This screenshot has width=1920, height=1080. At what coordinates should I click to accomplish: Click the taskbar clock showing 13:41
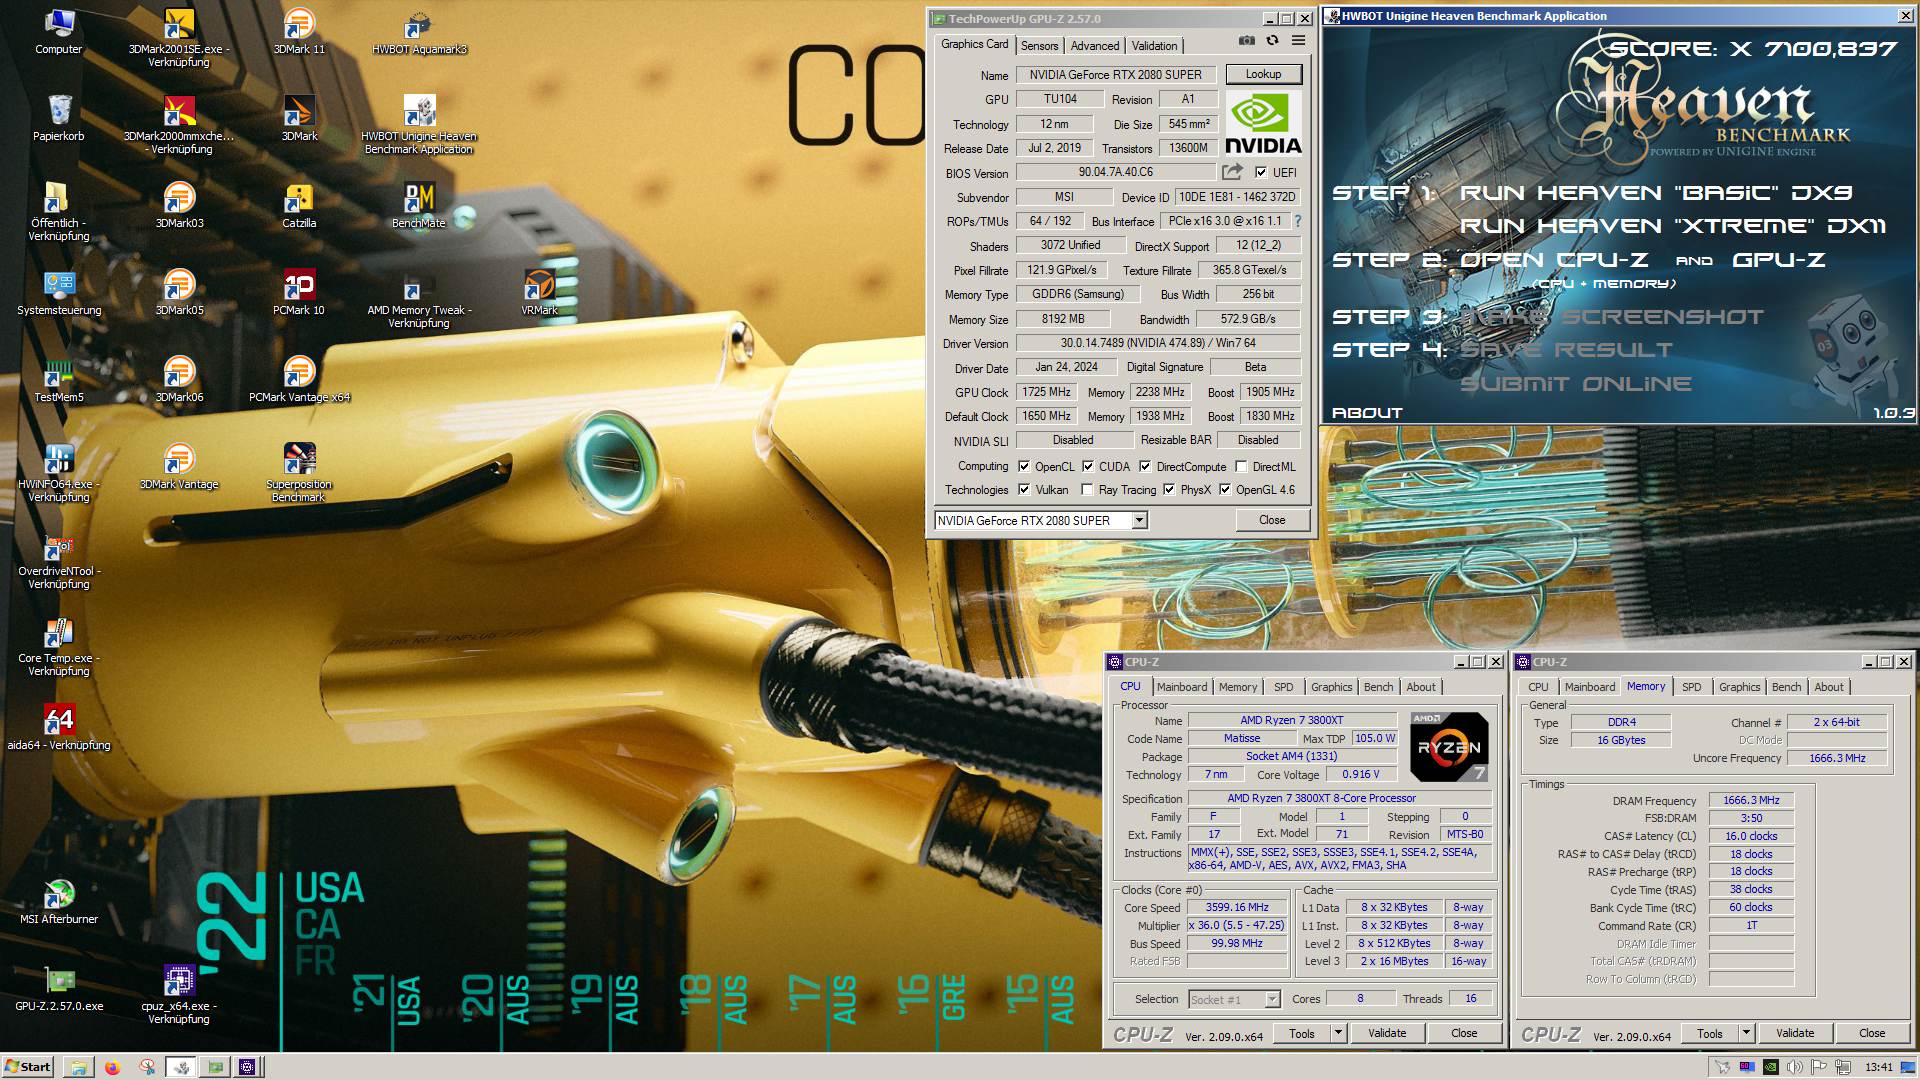pos(1879,1067)
